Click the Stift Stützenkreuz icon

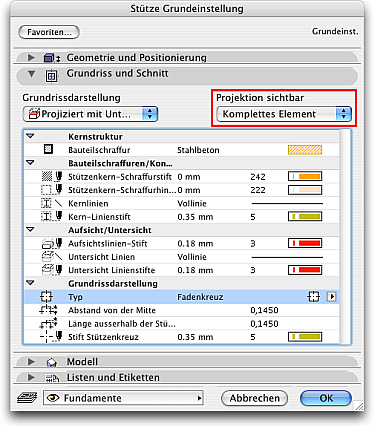(51, 336)
